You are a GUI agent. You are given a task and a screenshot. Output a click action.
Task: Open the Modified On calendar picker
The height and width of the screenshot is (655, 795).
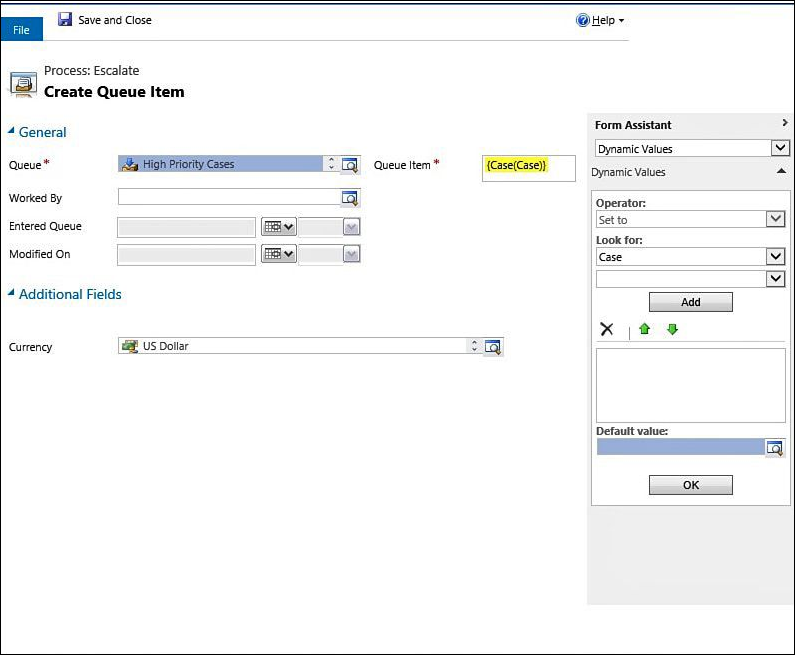point(278,253)
